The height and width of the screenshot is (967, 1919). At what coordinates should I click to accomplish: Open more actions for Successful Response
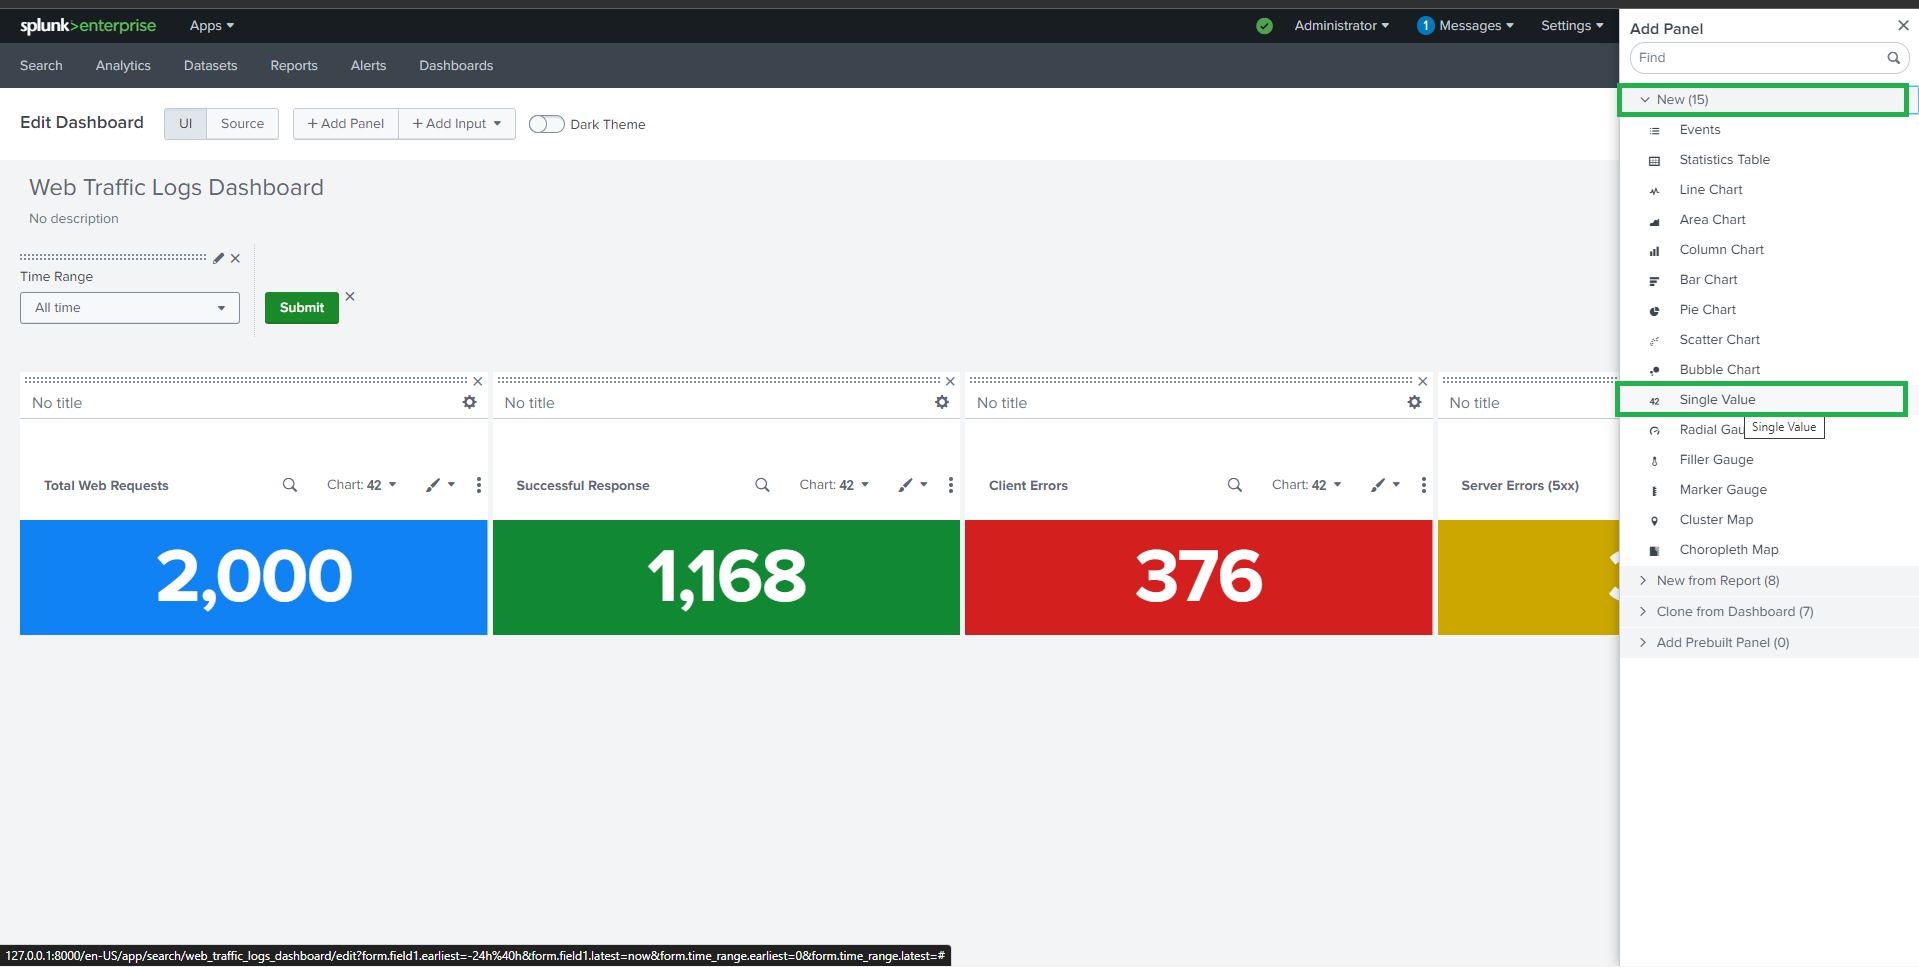[951, 485]
